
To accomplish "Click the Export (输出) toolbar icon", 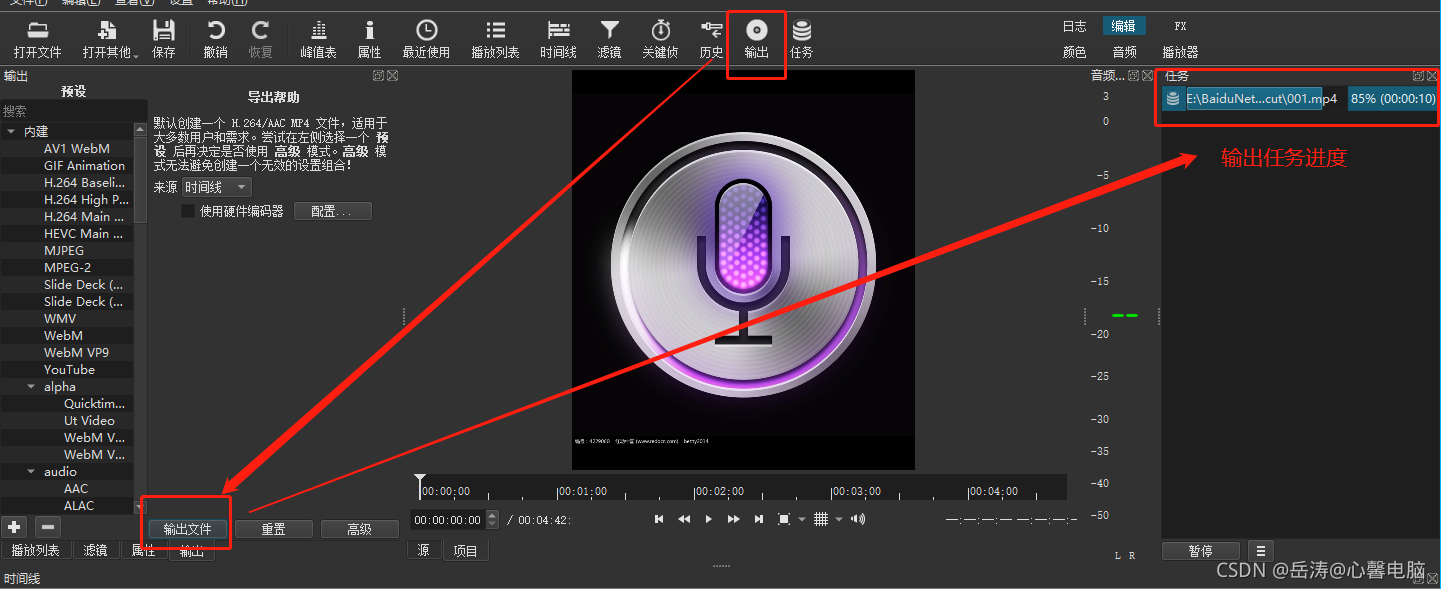I will coord(757,31).
